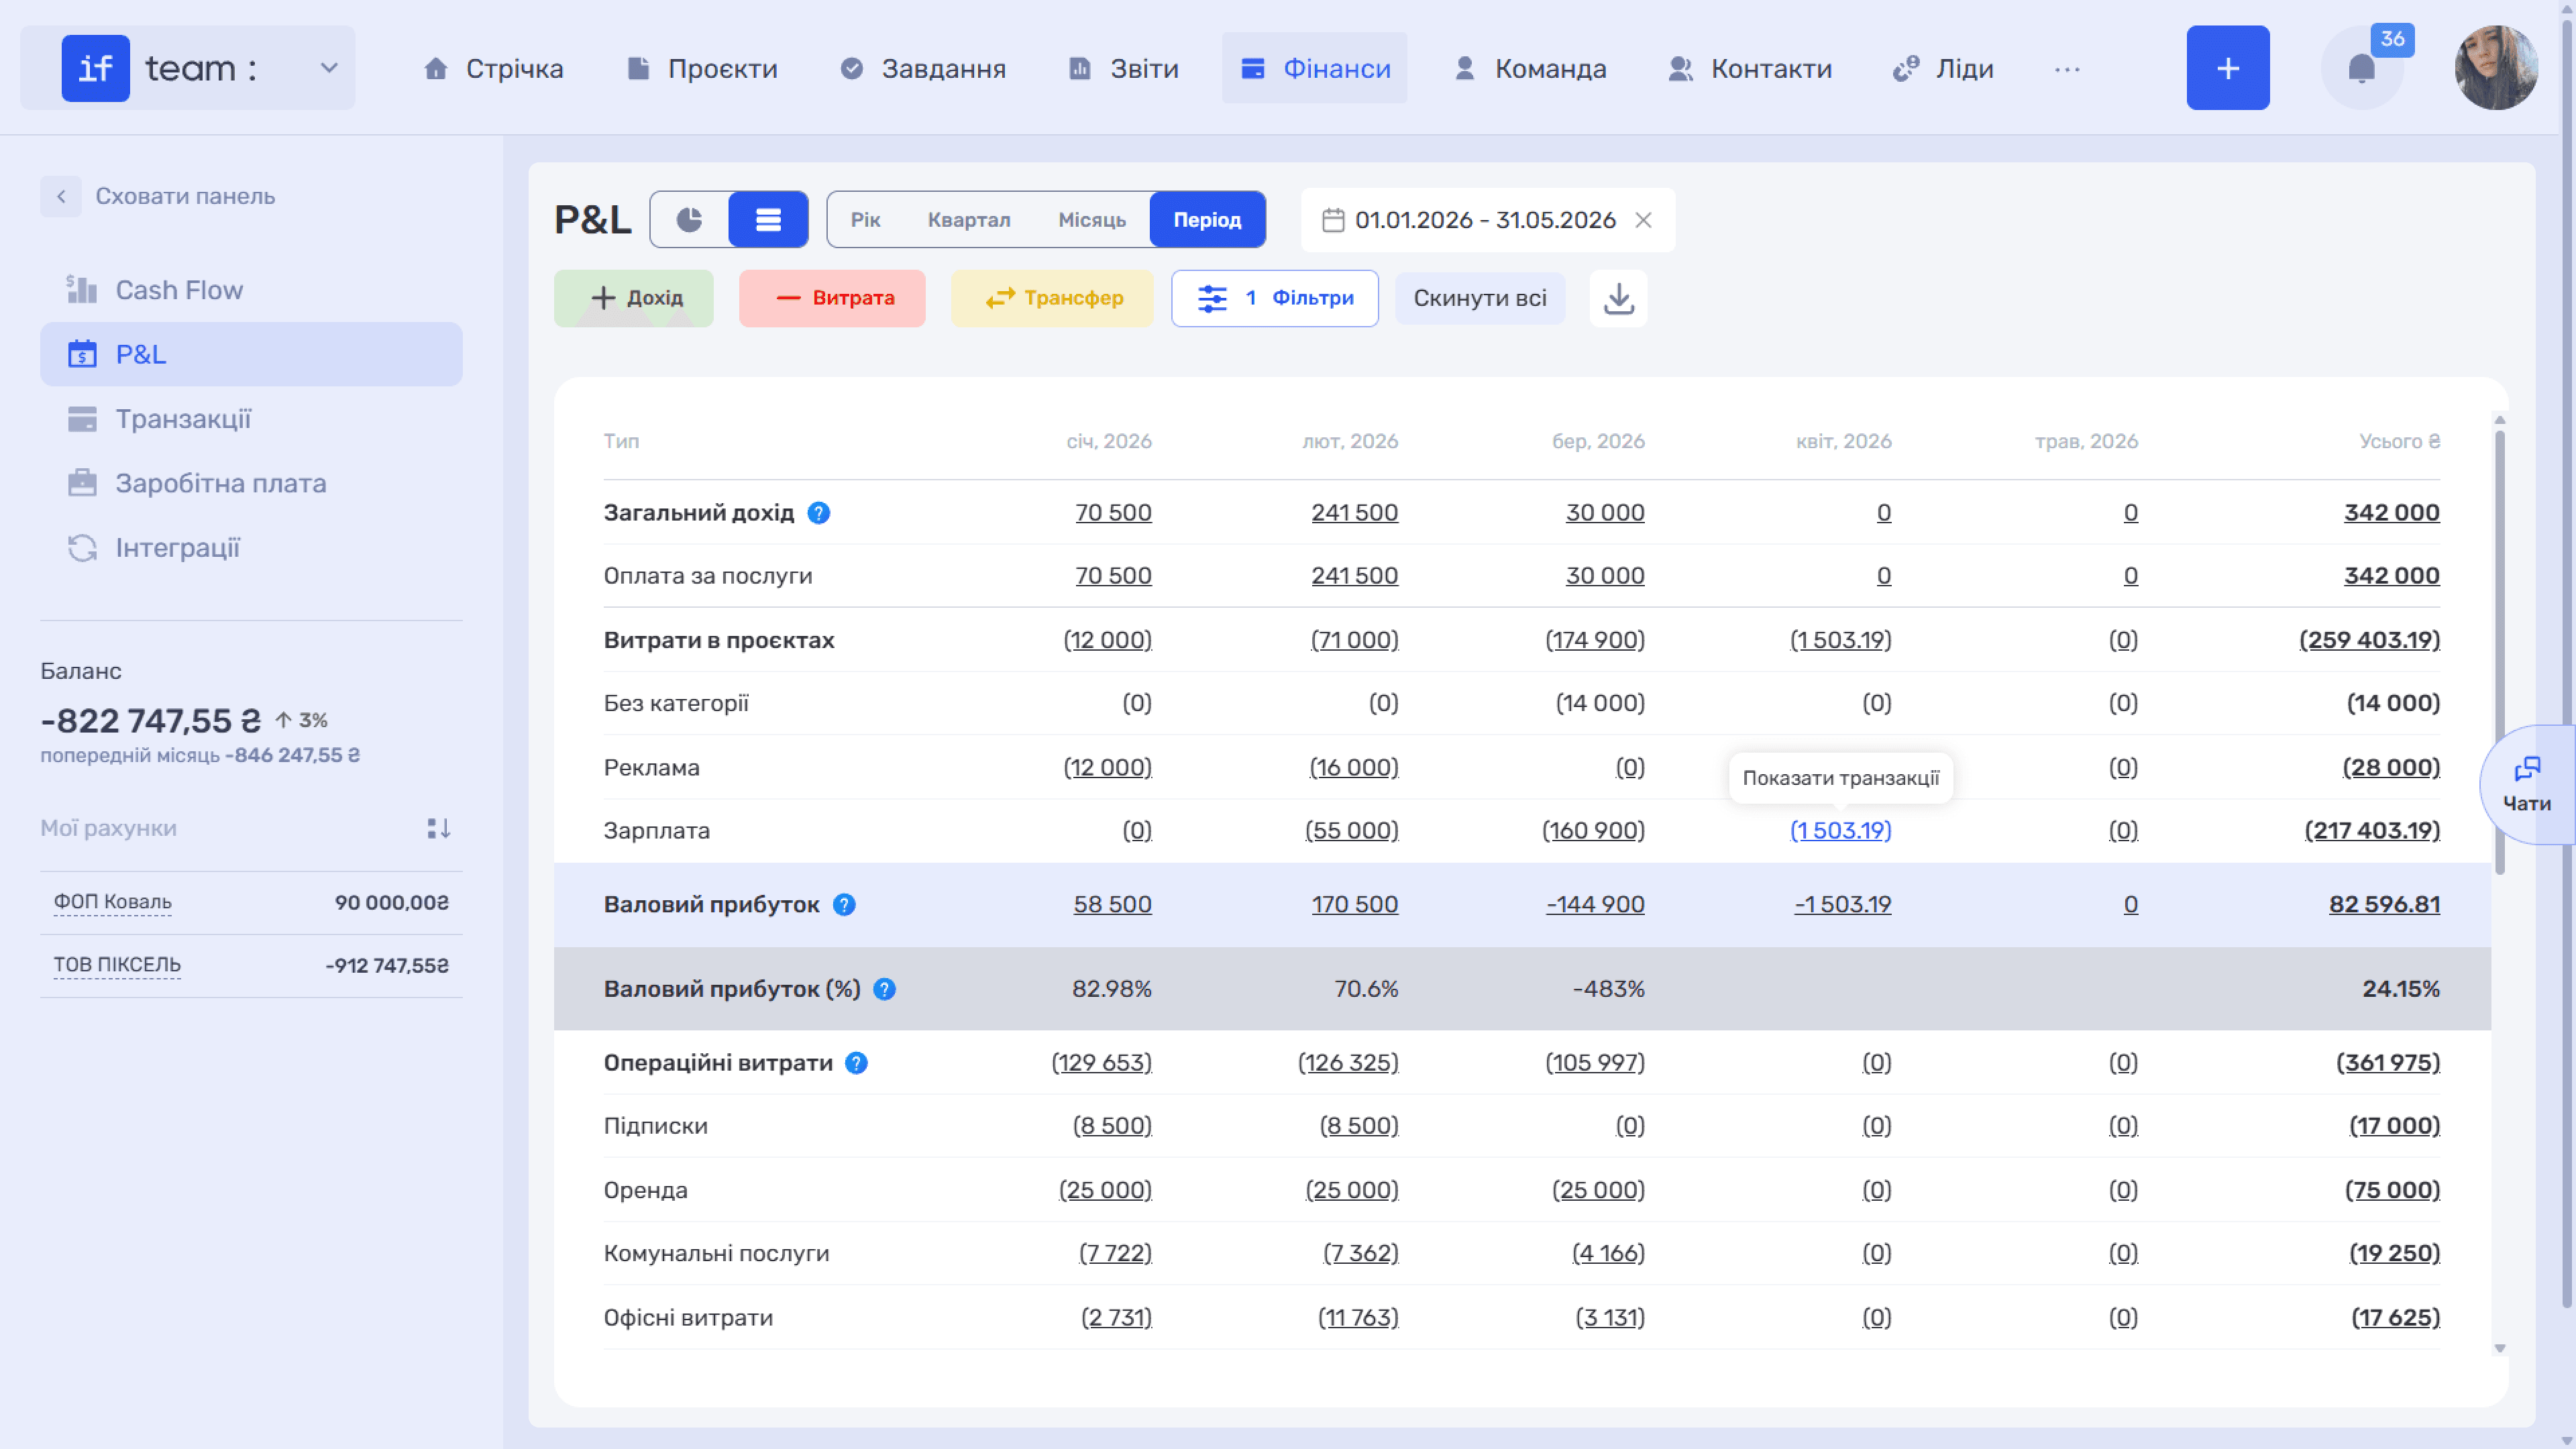The image size is (2576, 1449).
Task: Sort the Мої рахунки accounts list
Action: coord(439,828)
